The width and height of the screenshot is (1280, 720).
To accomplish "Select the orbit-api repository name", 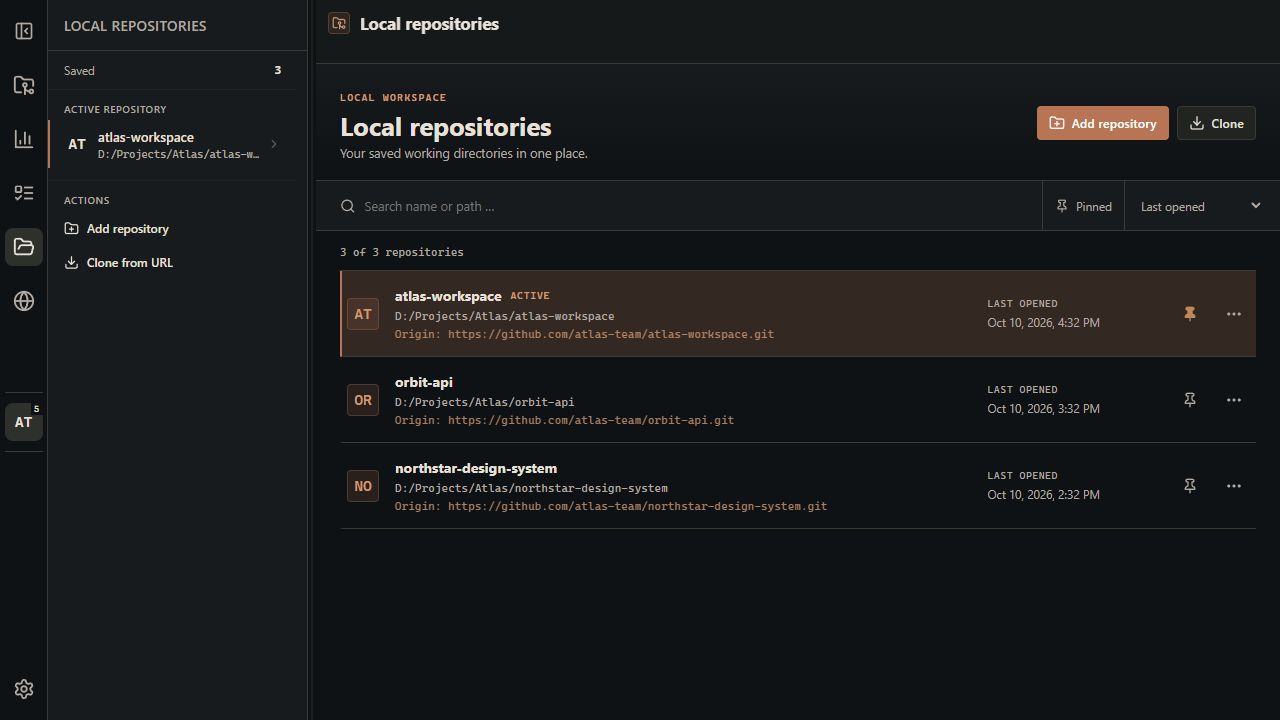I will pyautogui.click(x=424, y=382).
